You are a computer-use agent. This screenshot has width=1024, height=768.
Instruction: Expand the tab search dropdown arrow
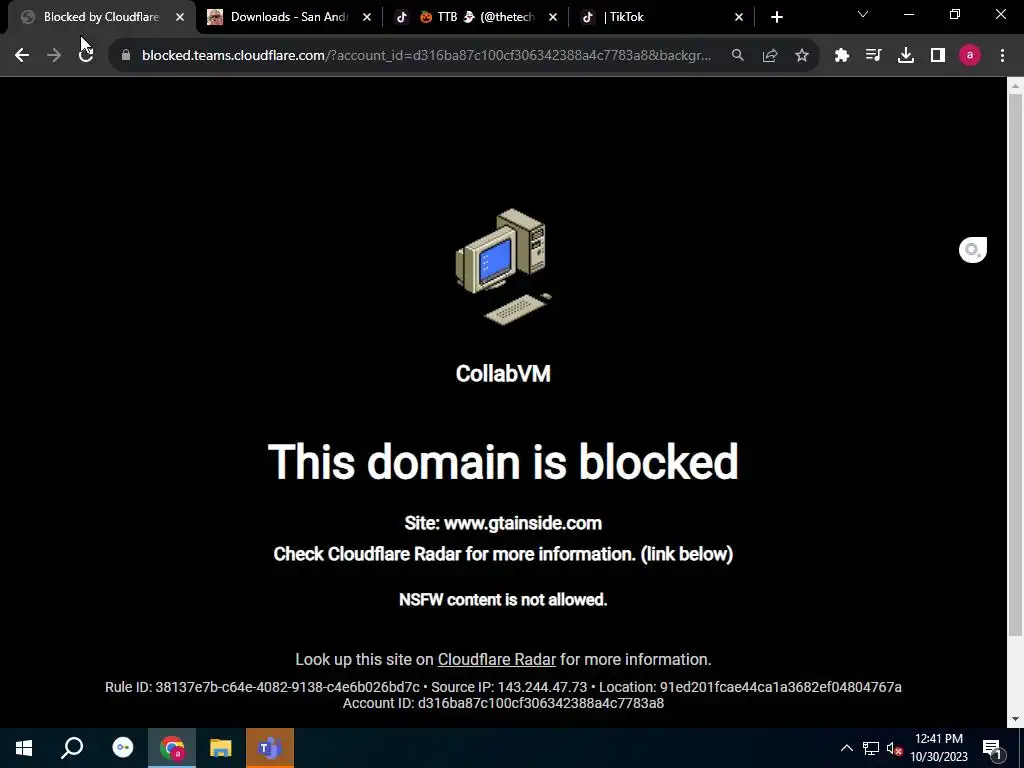click(x=863, y=14)
